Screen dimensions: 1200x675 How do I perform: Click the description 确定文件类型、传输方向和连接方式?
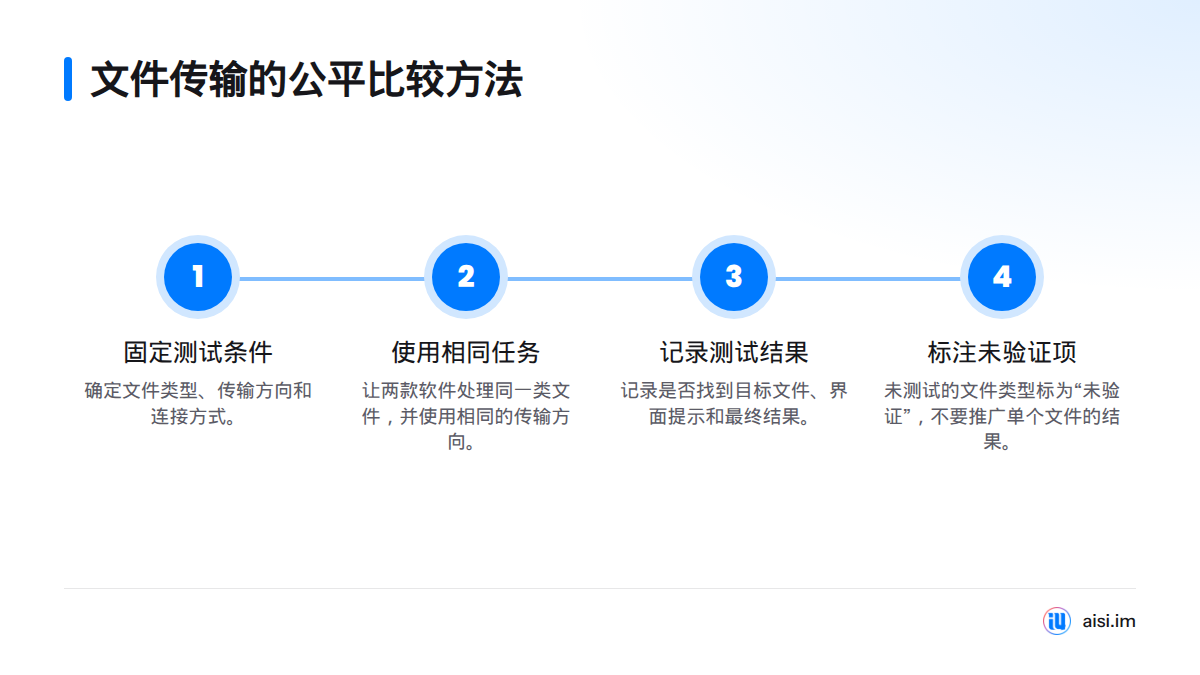click(198, 403)
